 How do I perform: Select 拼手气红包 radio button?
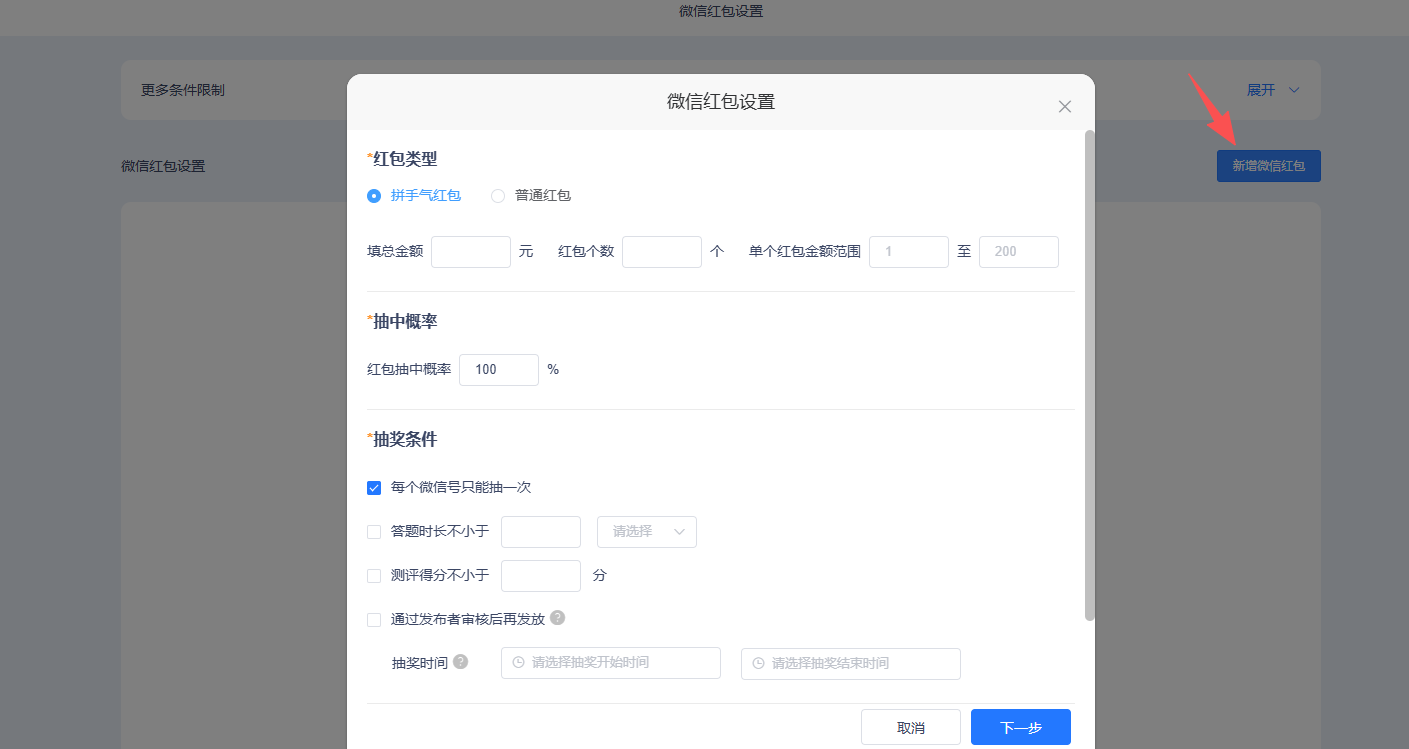374,196
